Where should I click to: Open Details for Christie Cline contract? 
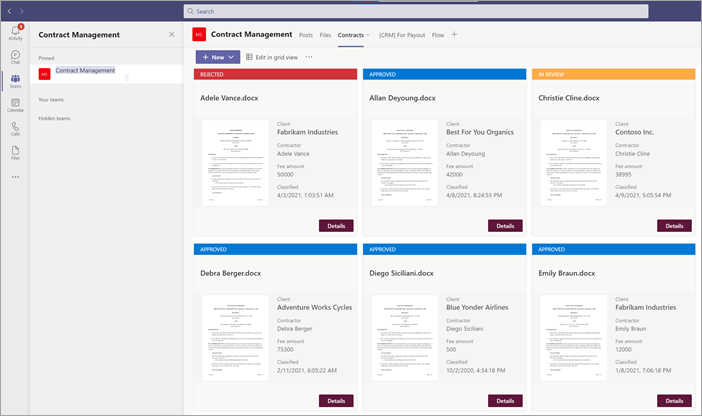point(674,226)
